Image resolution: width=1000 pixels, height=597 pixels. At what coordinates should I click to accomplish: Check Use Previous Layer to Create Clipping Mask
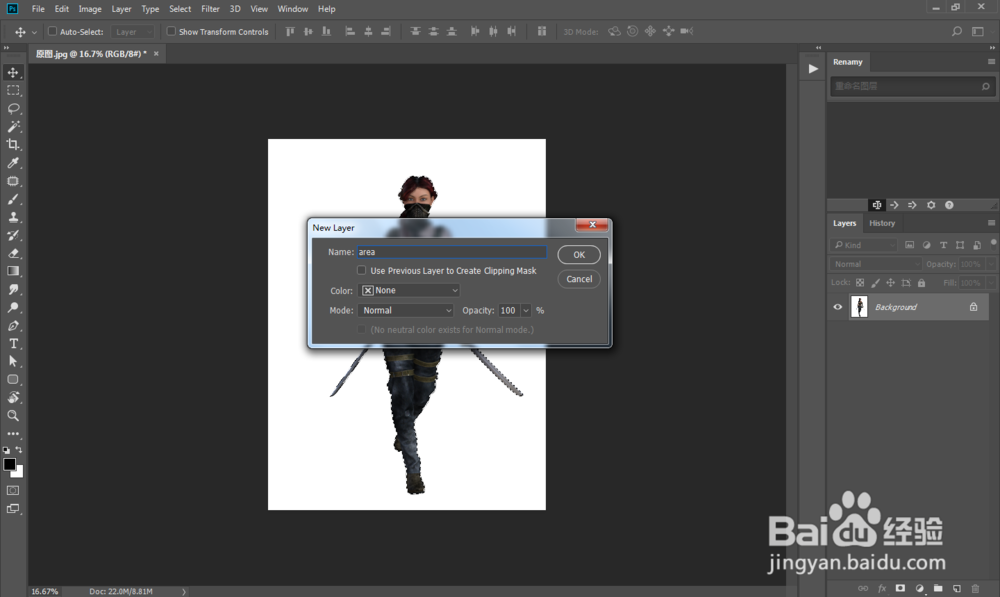point(362,270)
